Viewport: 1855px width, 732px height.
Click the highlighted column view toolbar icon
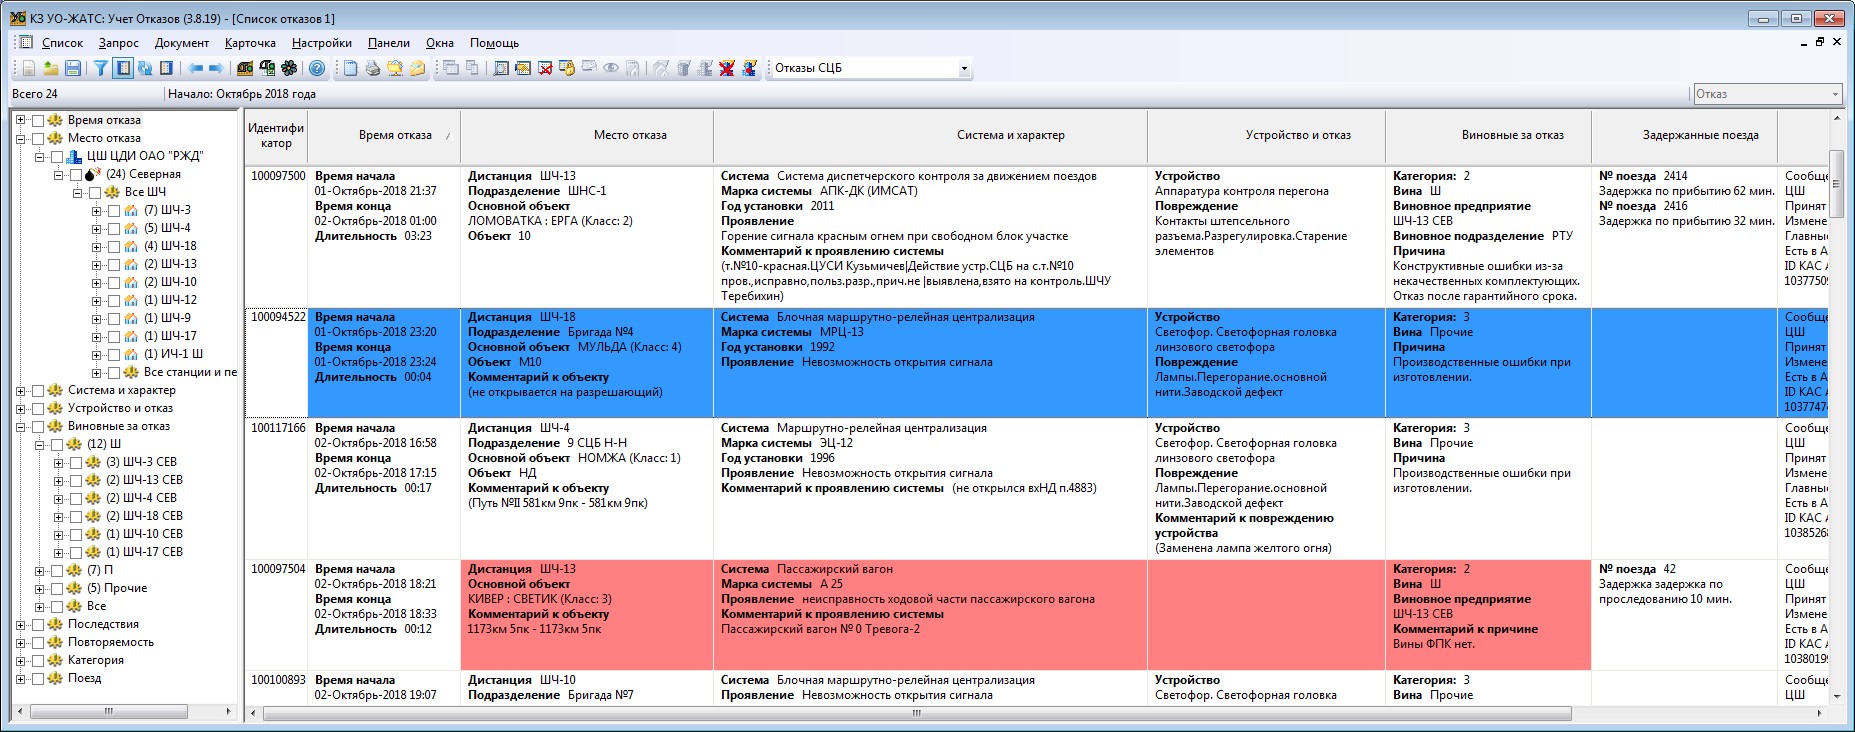[123, 68]
